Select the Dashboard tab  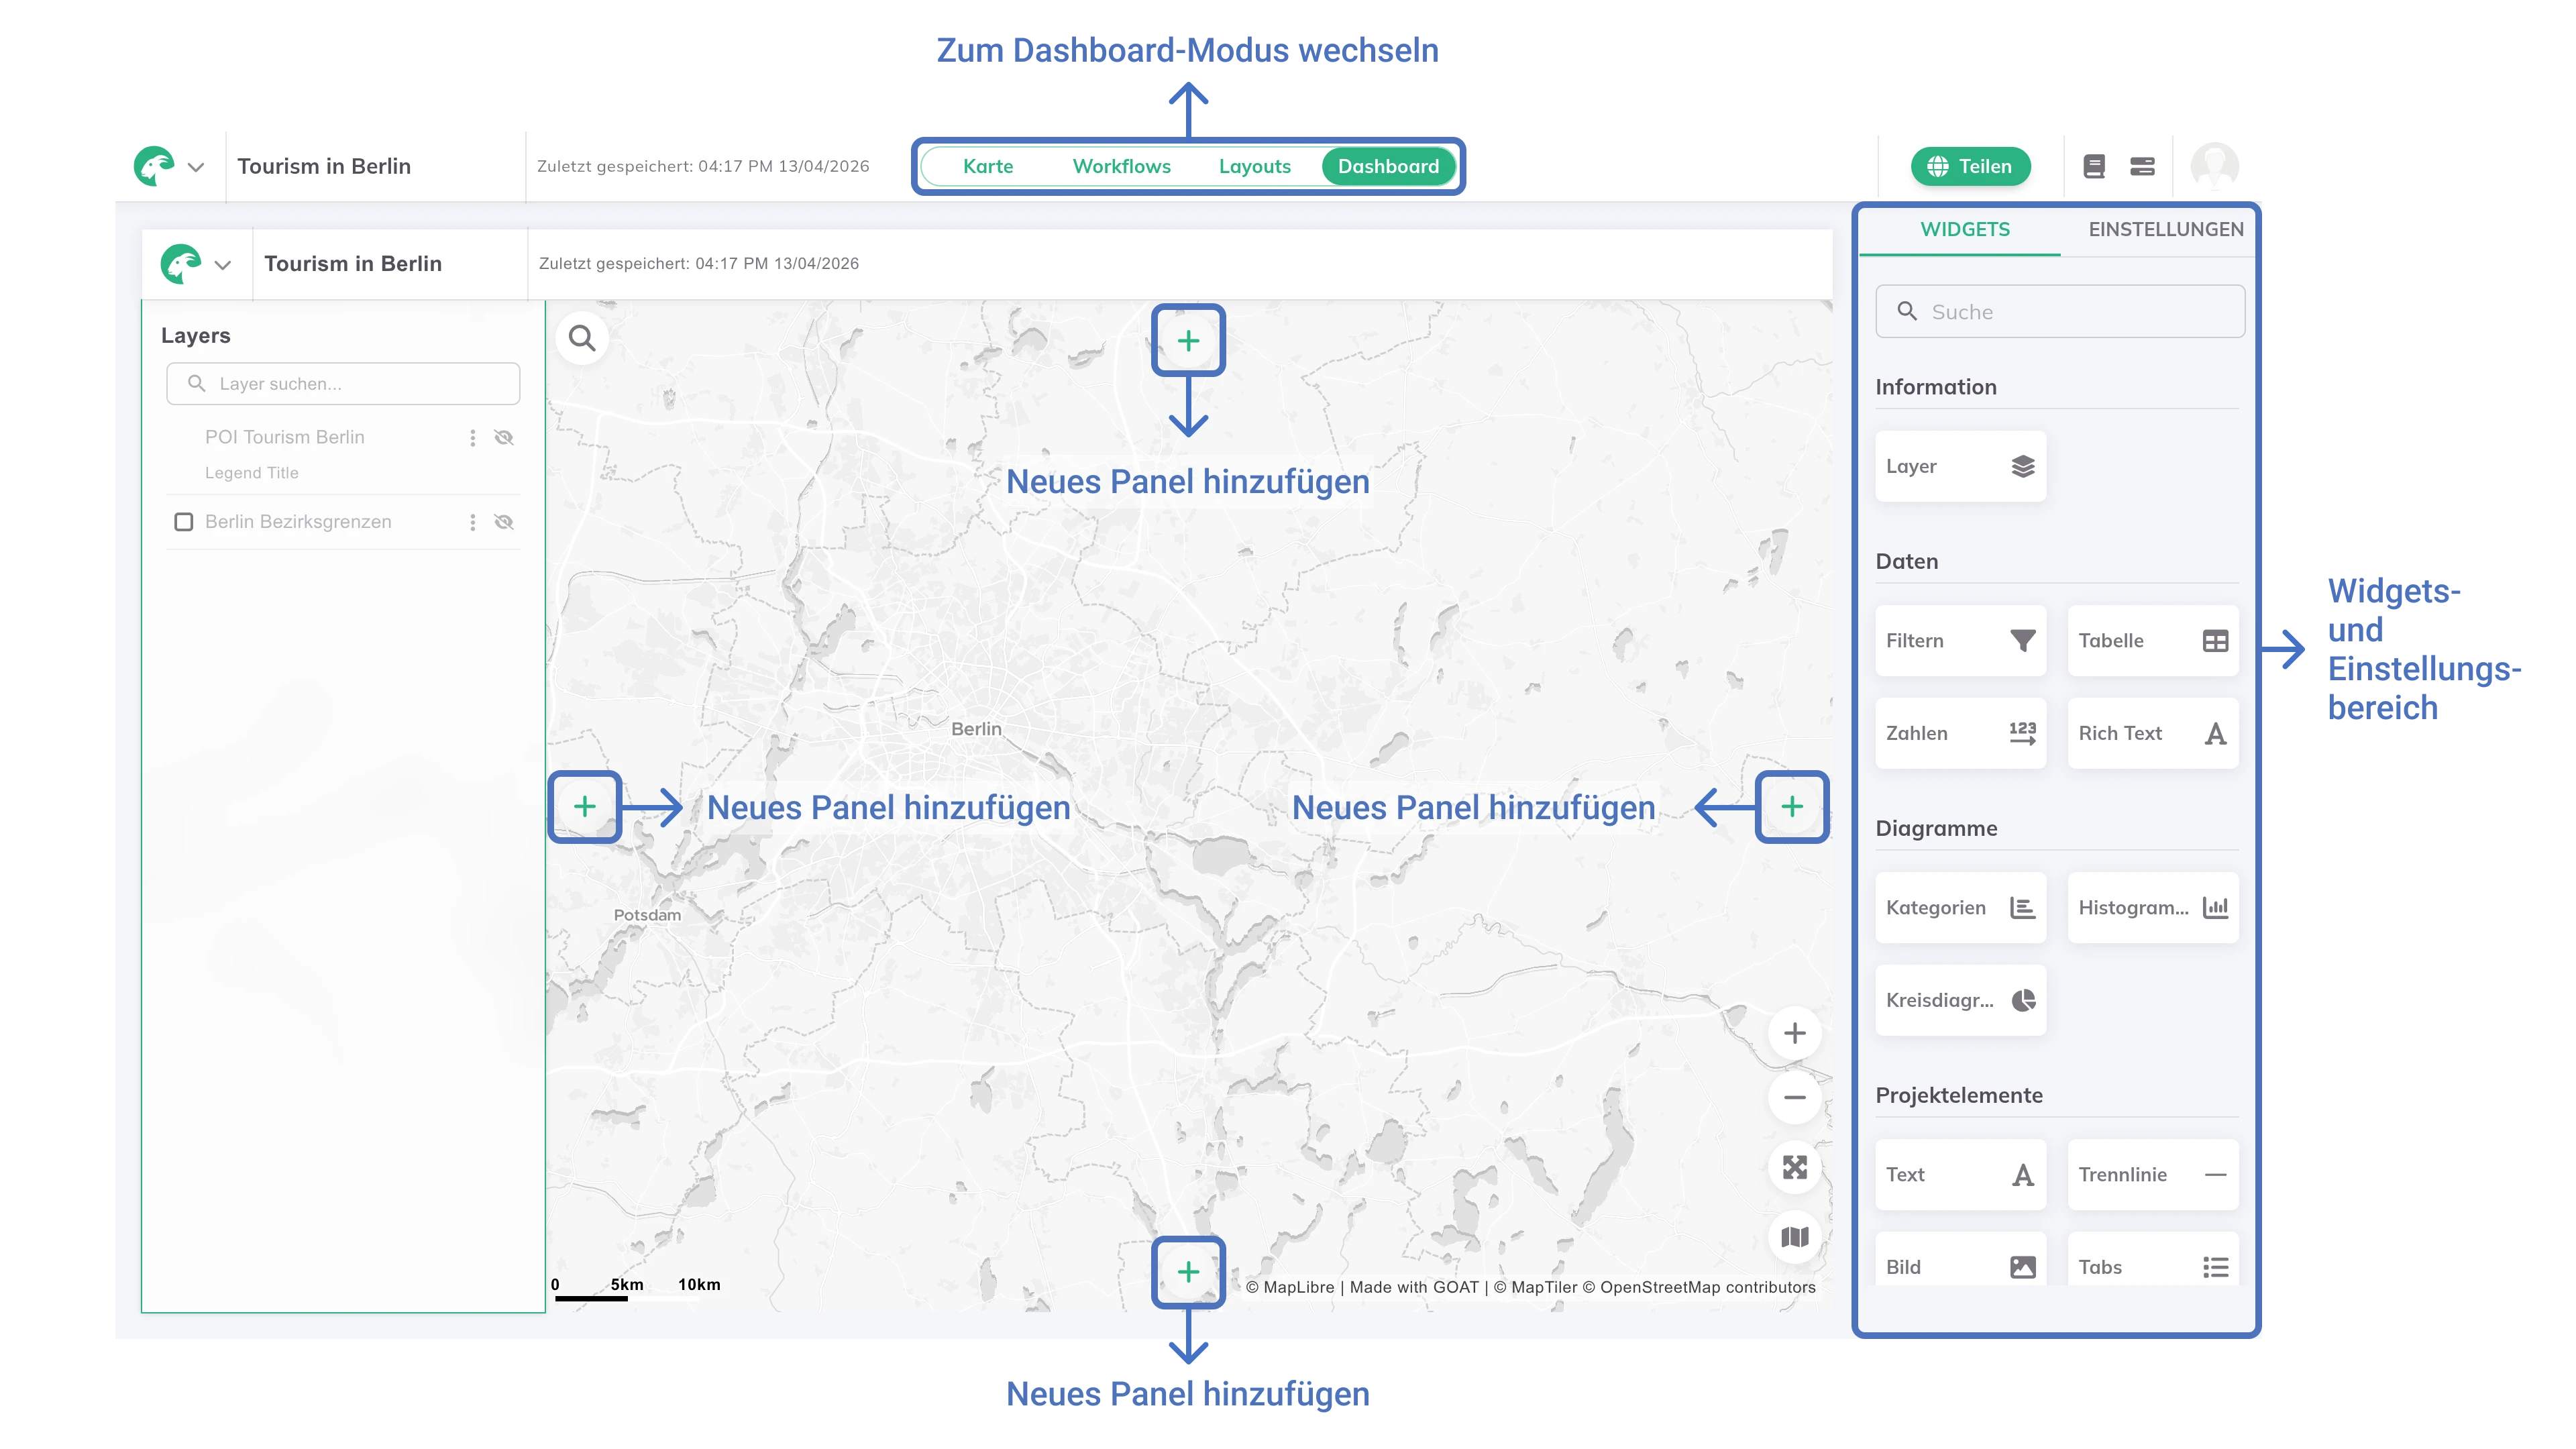[1388, 166]
